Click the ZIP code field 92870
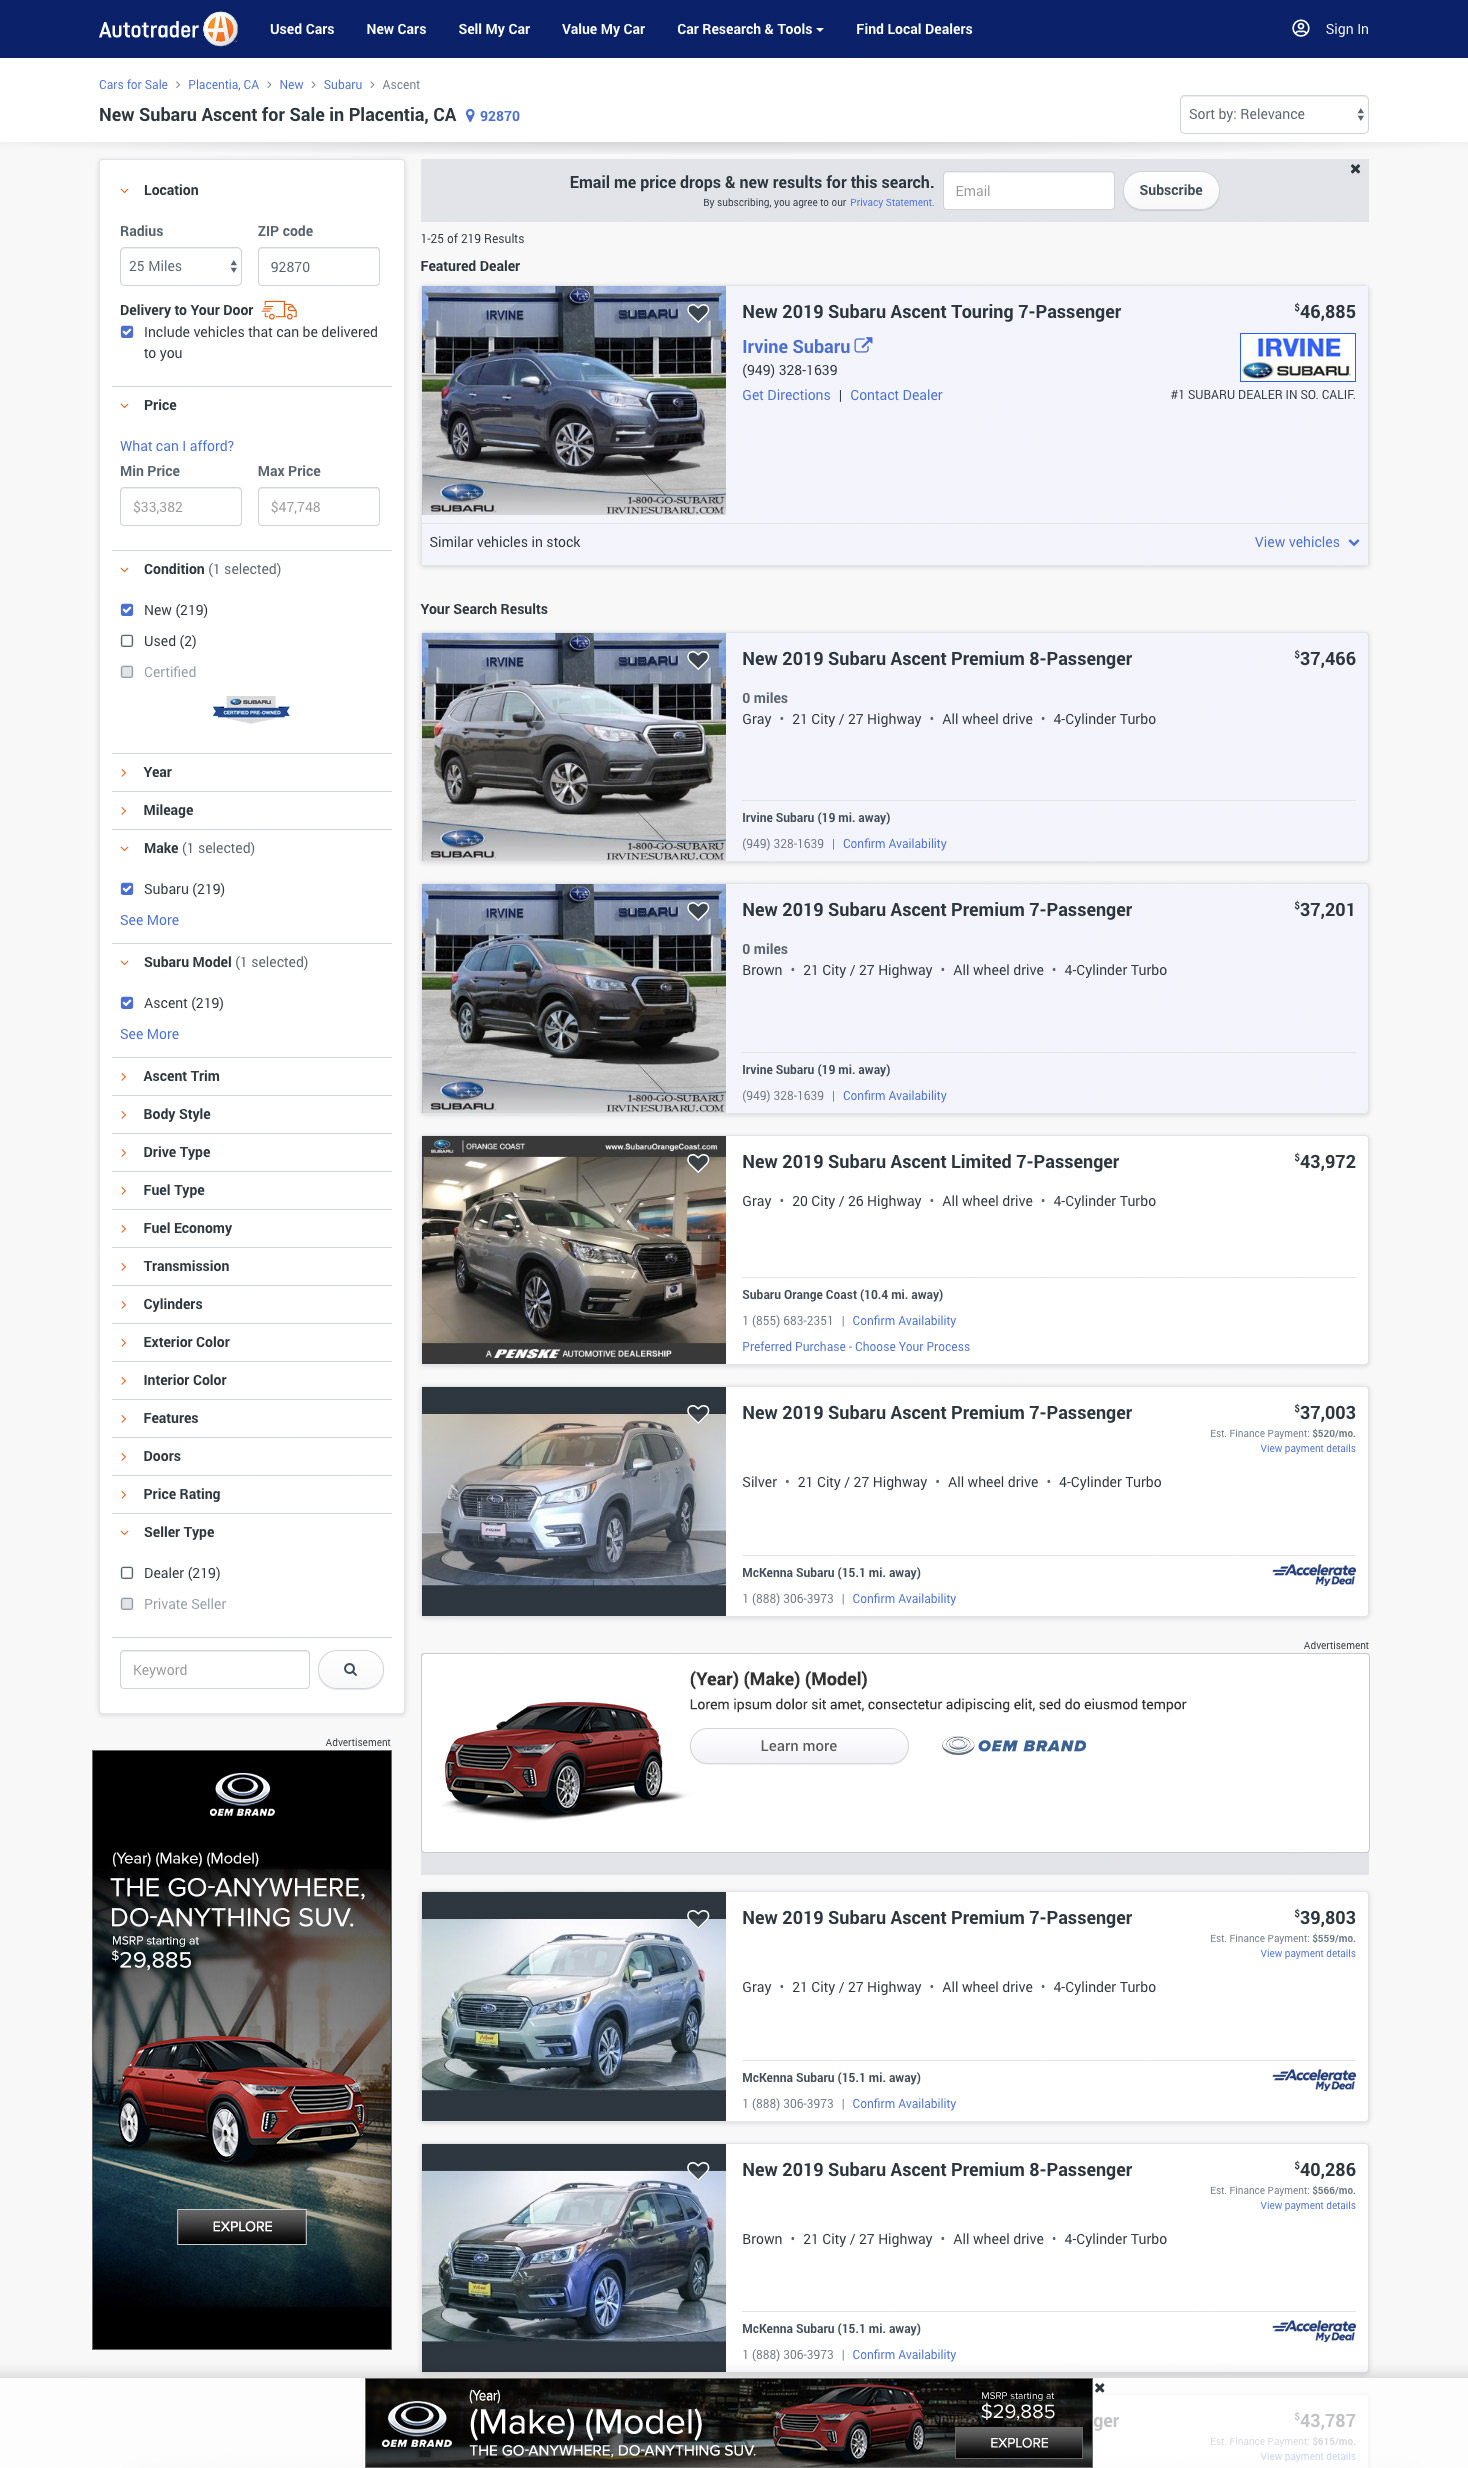Screen dimensions: 1468x2468 [x=319, y=266]
